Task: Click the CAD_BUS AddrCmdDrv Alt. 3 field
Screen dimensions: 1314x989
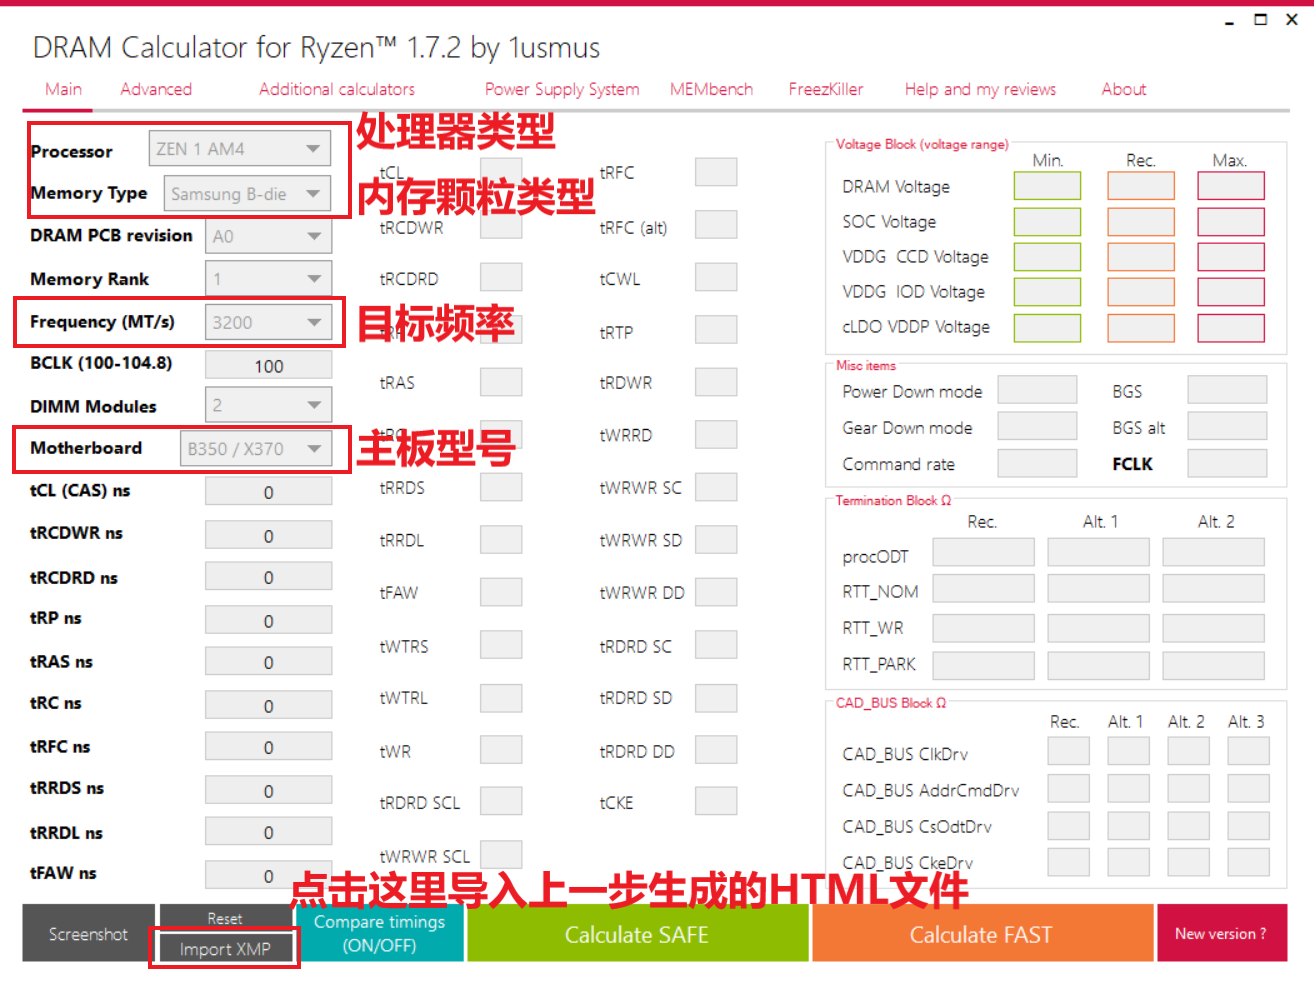Action: click(1249, 788)
